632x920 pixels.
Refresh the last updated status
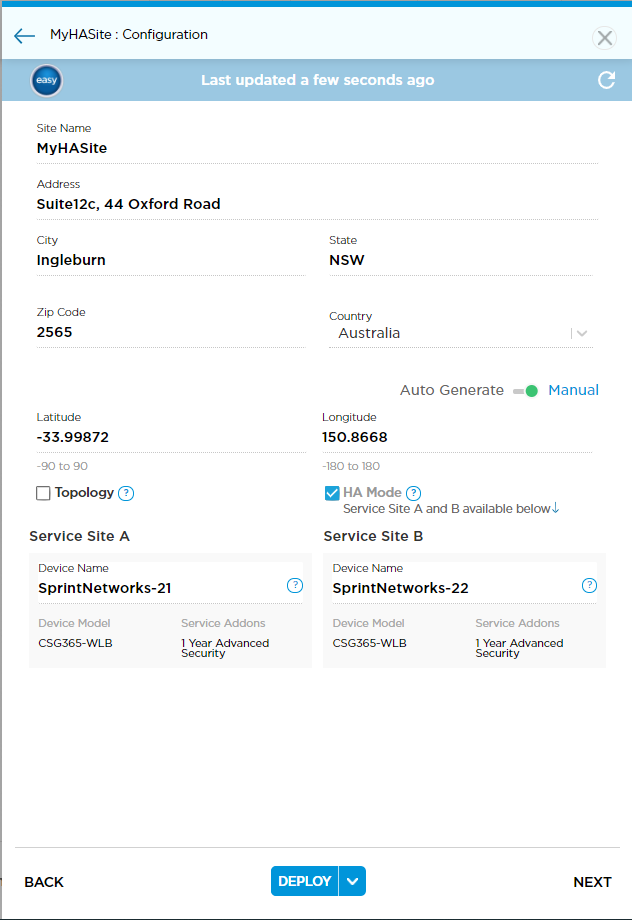(x=606, y=80)
